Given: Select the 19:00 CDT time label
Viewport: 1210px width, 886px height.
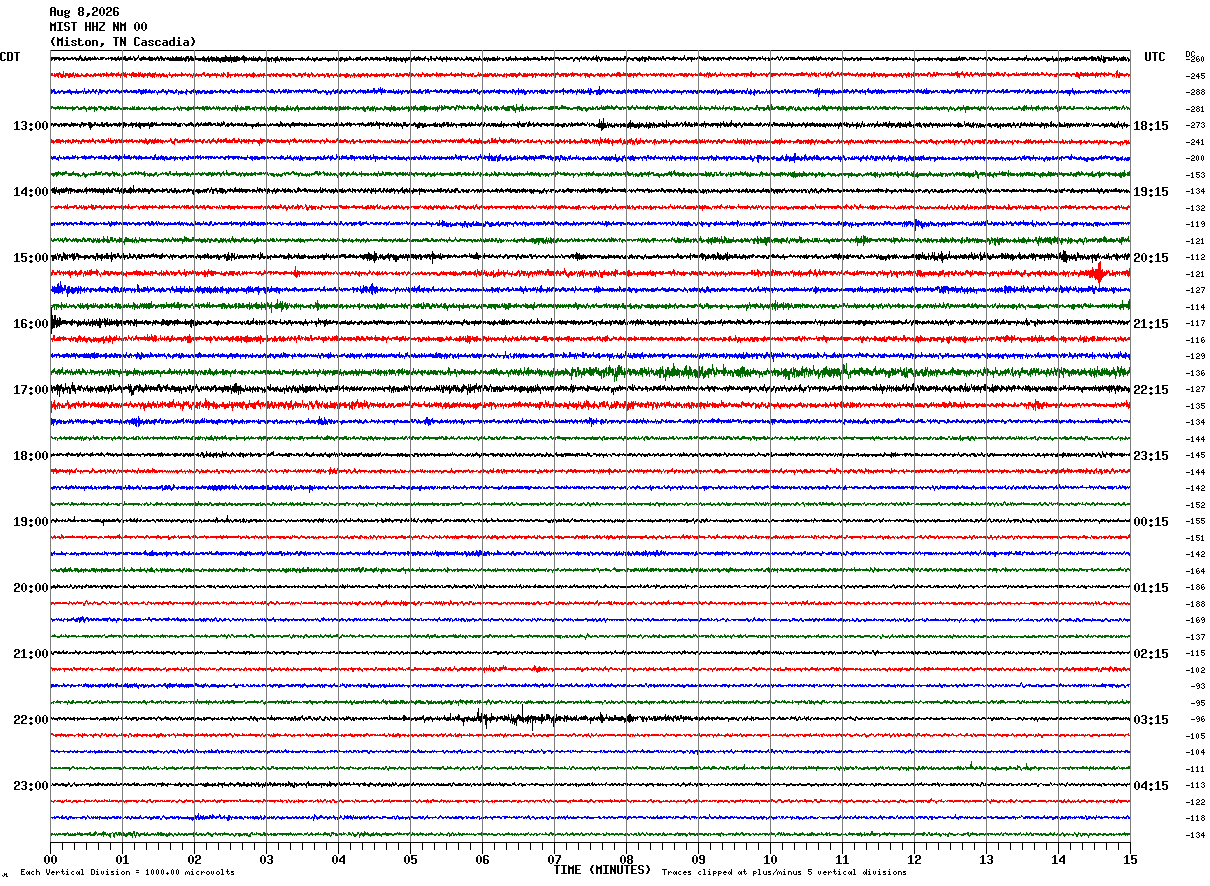Looking at the screenshot, I should coord(31,521).
